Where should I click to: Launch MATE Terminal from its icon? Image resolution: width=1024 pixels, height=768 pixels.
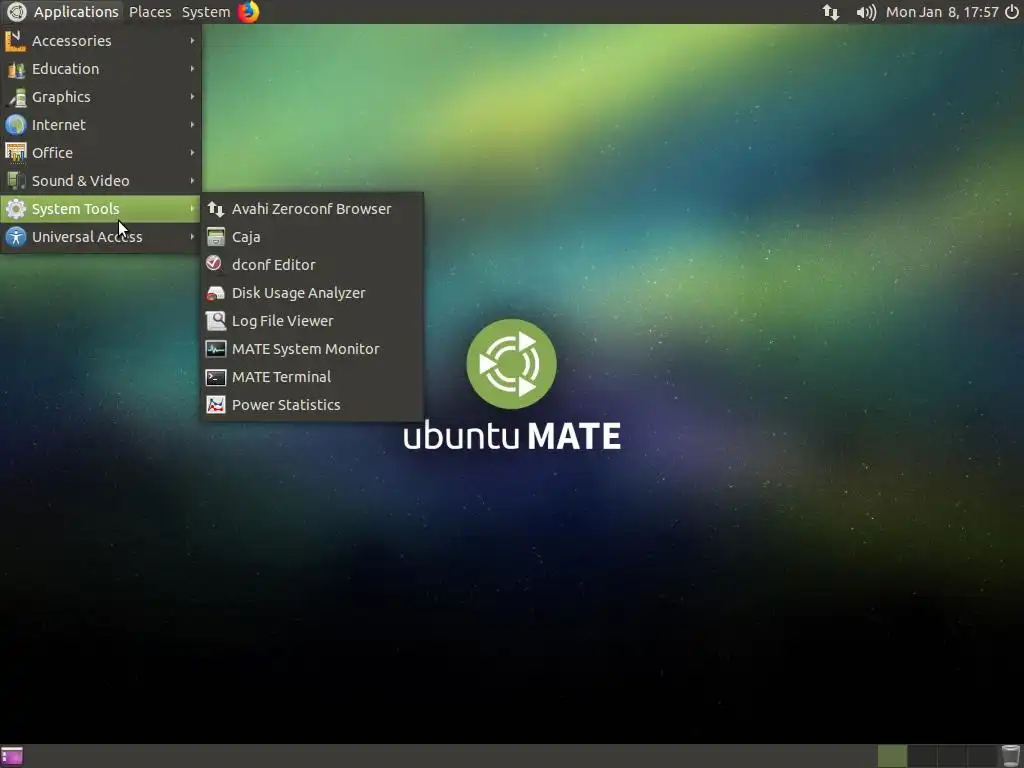[x=216, y=377]
